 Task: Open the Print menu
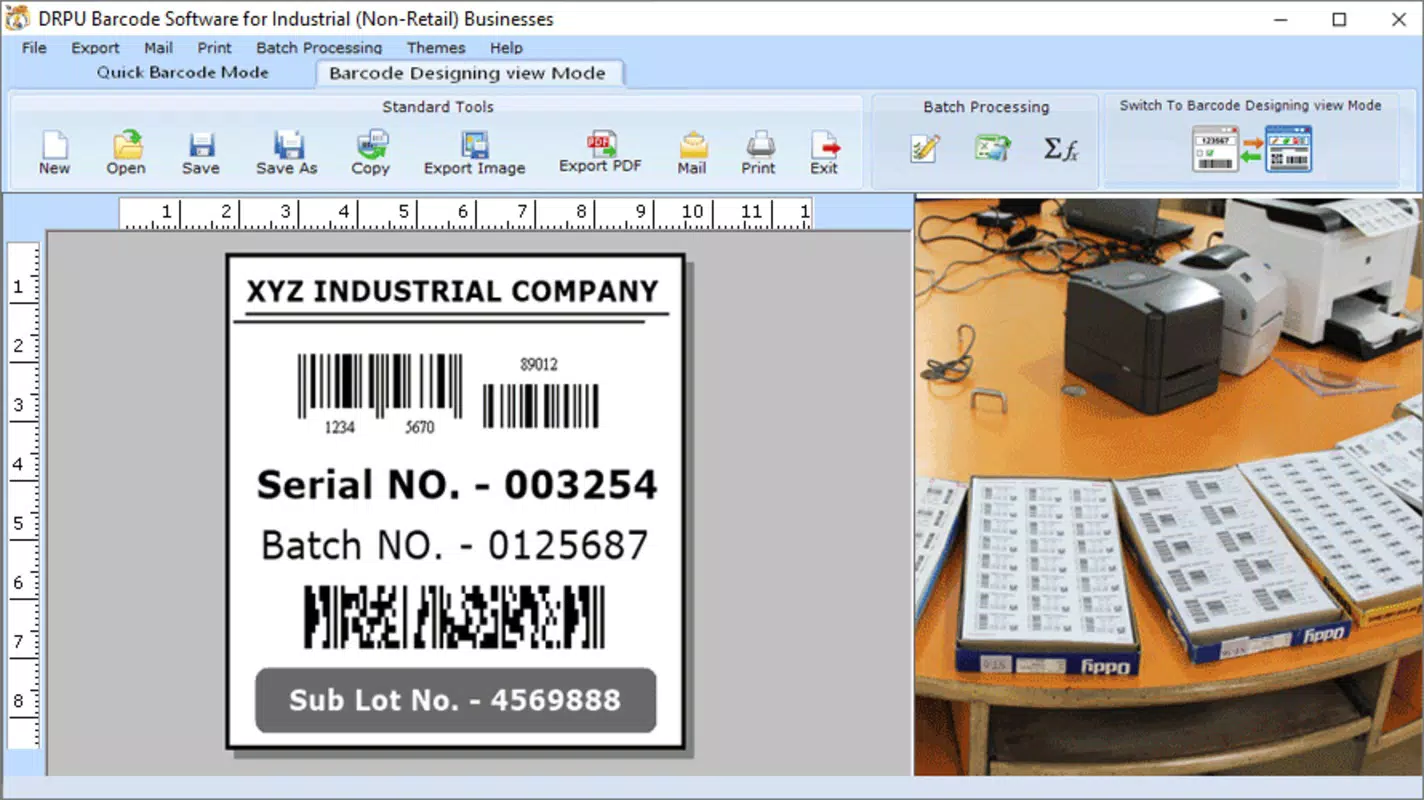214,48
